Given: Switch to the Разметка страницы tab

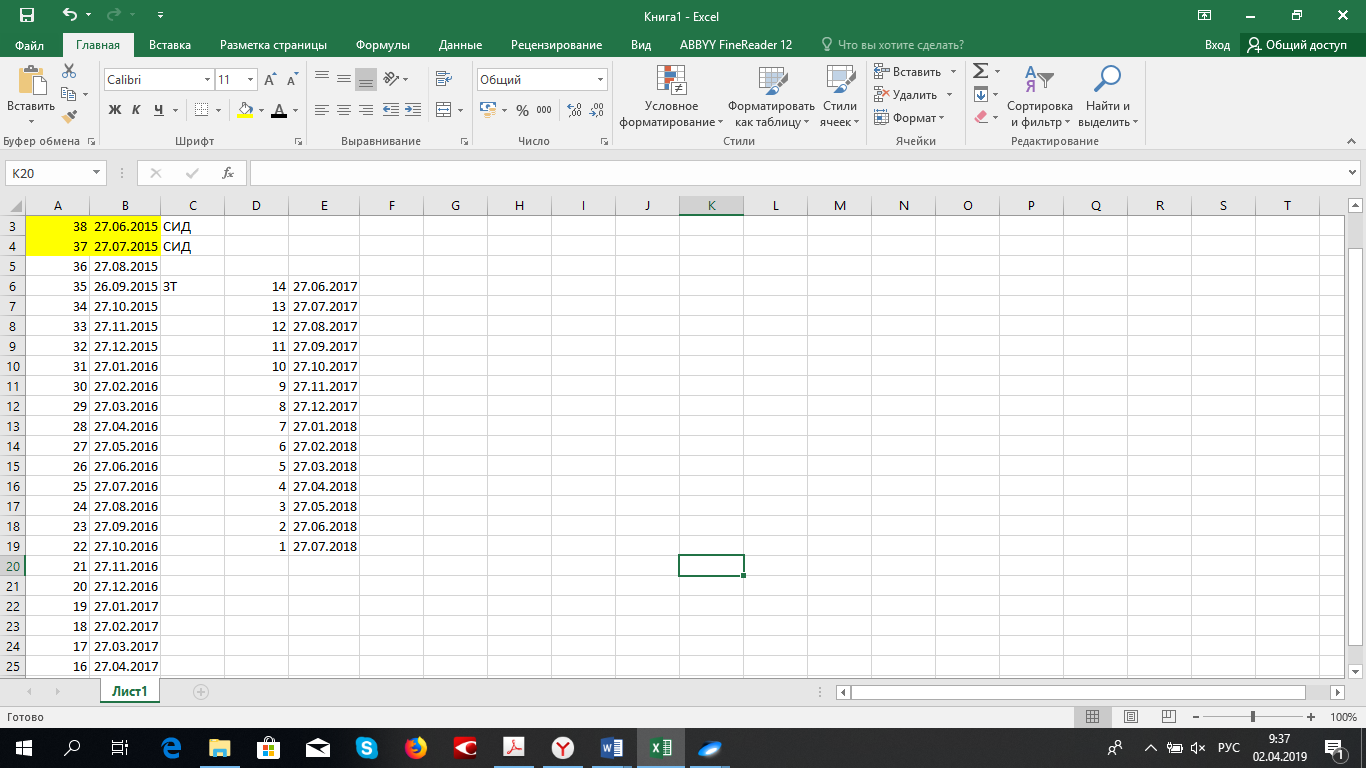Looking at the screenshot, I should point(273,45).
